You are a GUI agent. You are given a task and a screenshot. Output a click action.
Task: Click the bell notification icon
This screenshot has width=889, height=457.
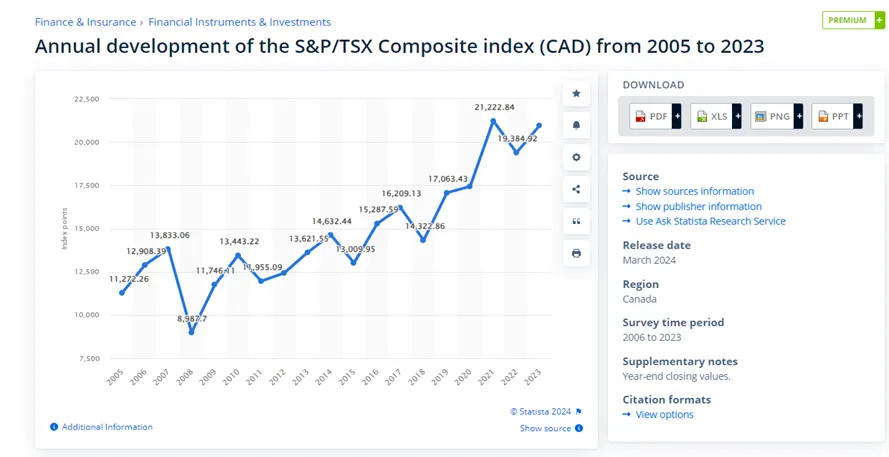(576, 125)
